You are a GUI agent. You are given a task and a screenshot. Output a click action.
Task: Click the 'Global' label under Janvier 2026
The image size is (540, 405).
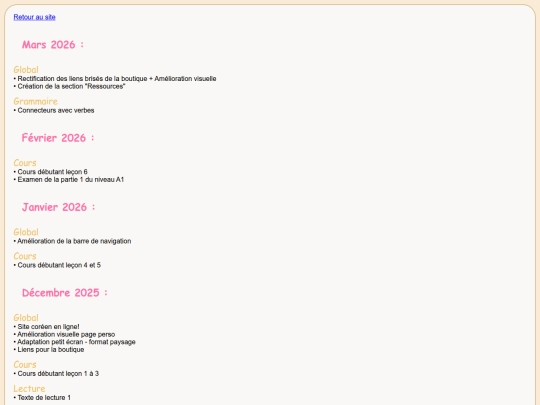(26, 232)
